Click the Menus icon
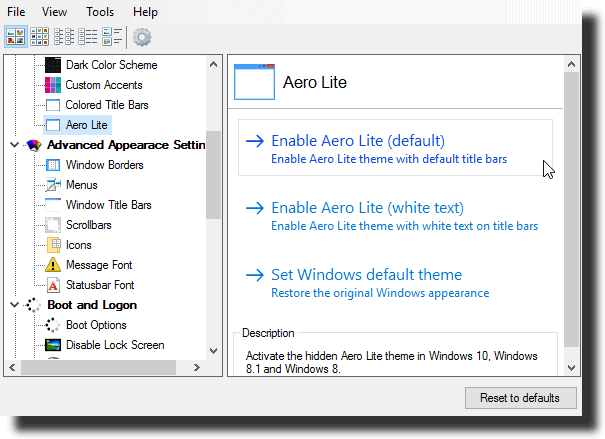Image resolution: width=605 pixels, height=439 pixels. (53, 185)
